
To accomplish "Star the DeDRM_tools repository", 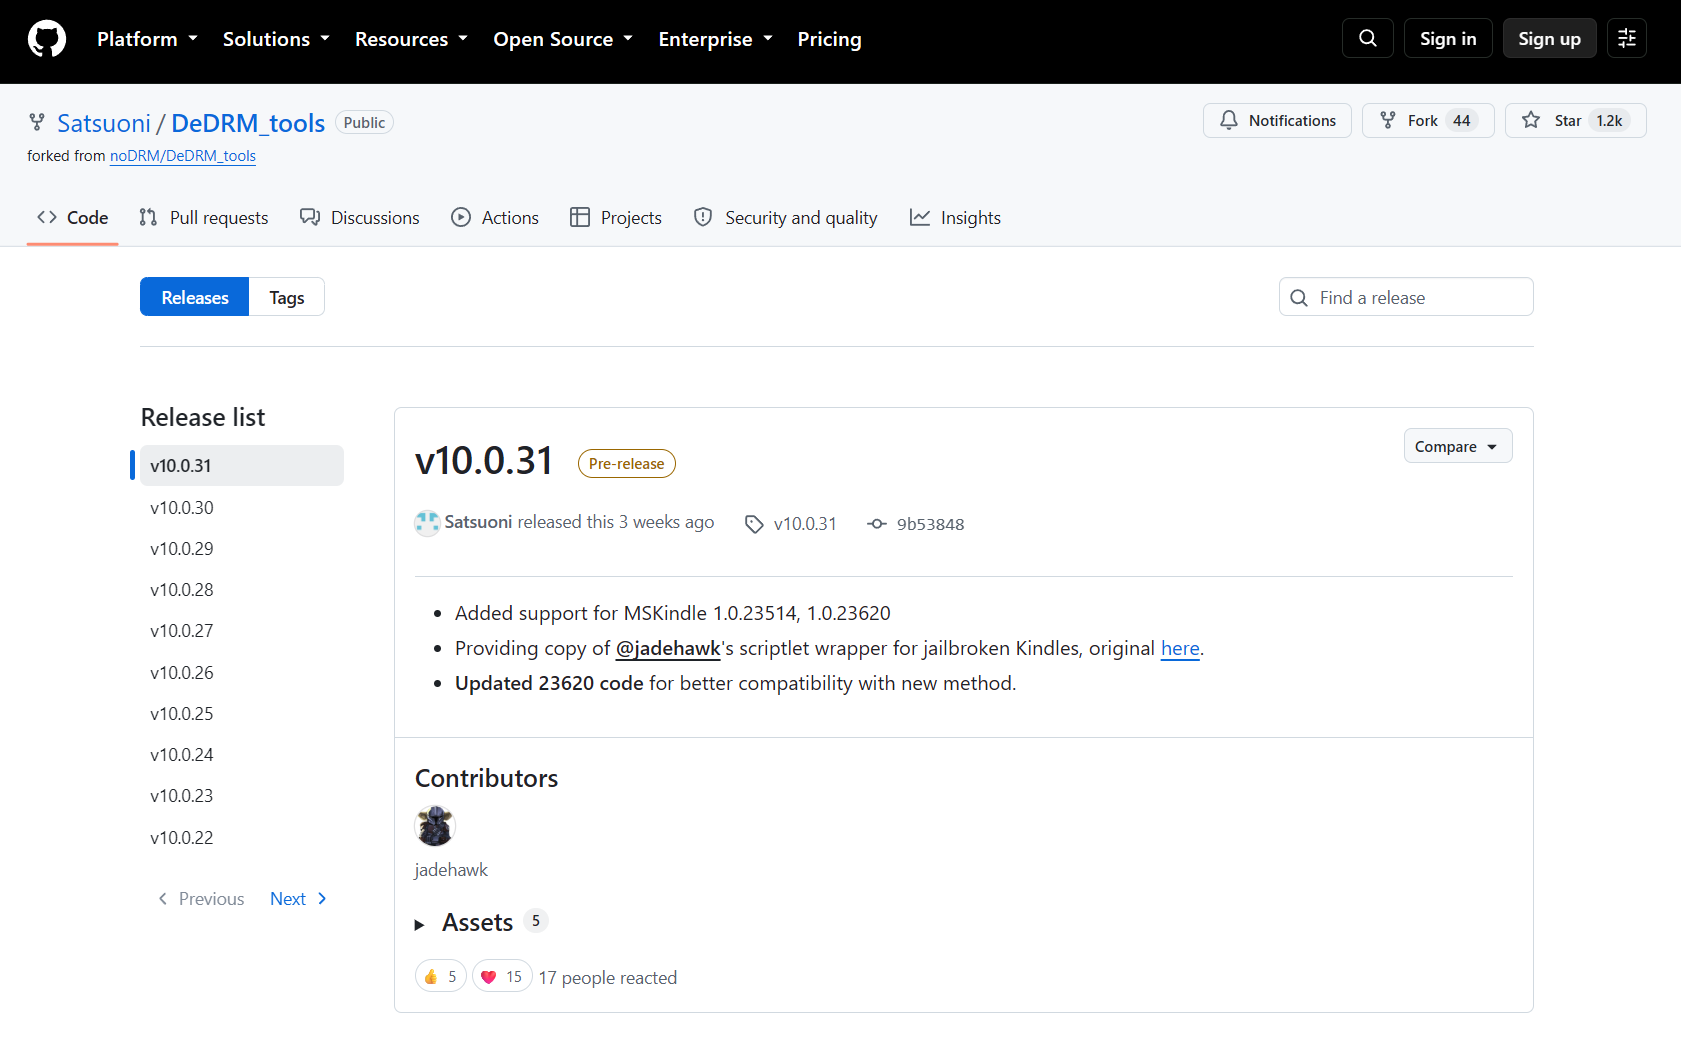I will click(1575, 120).
